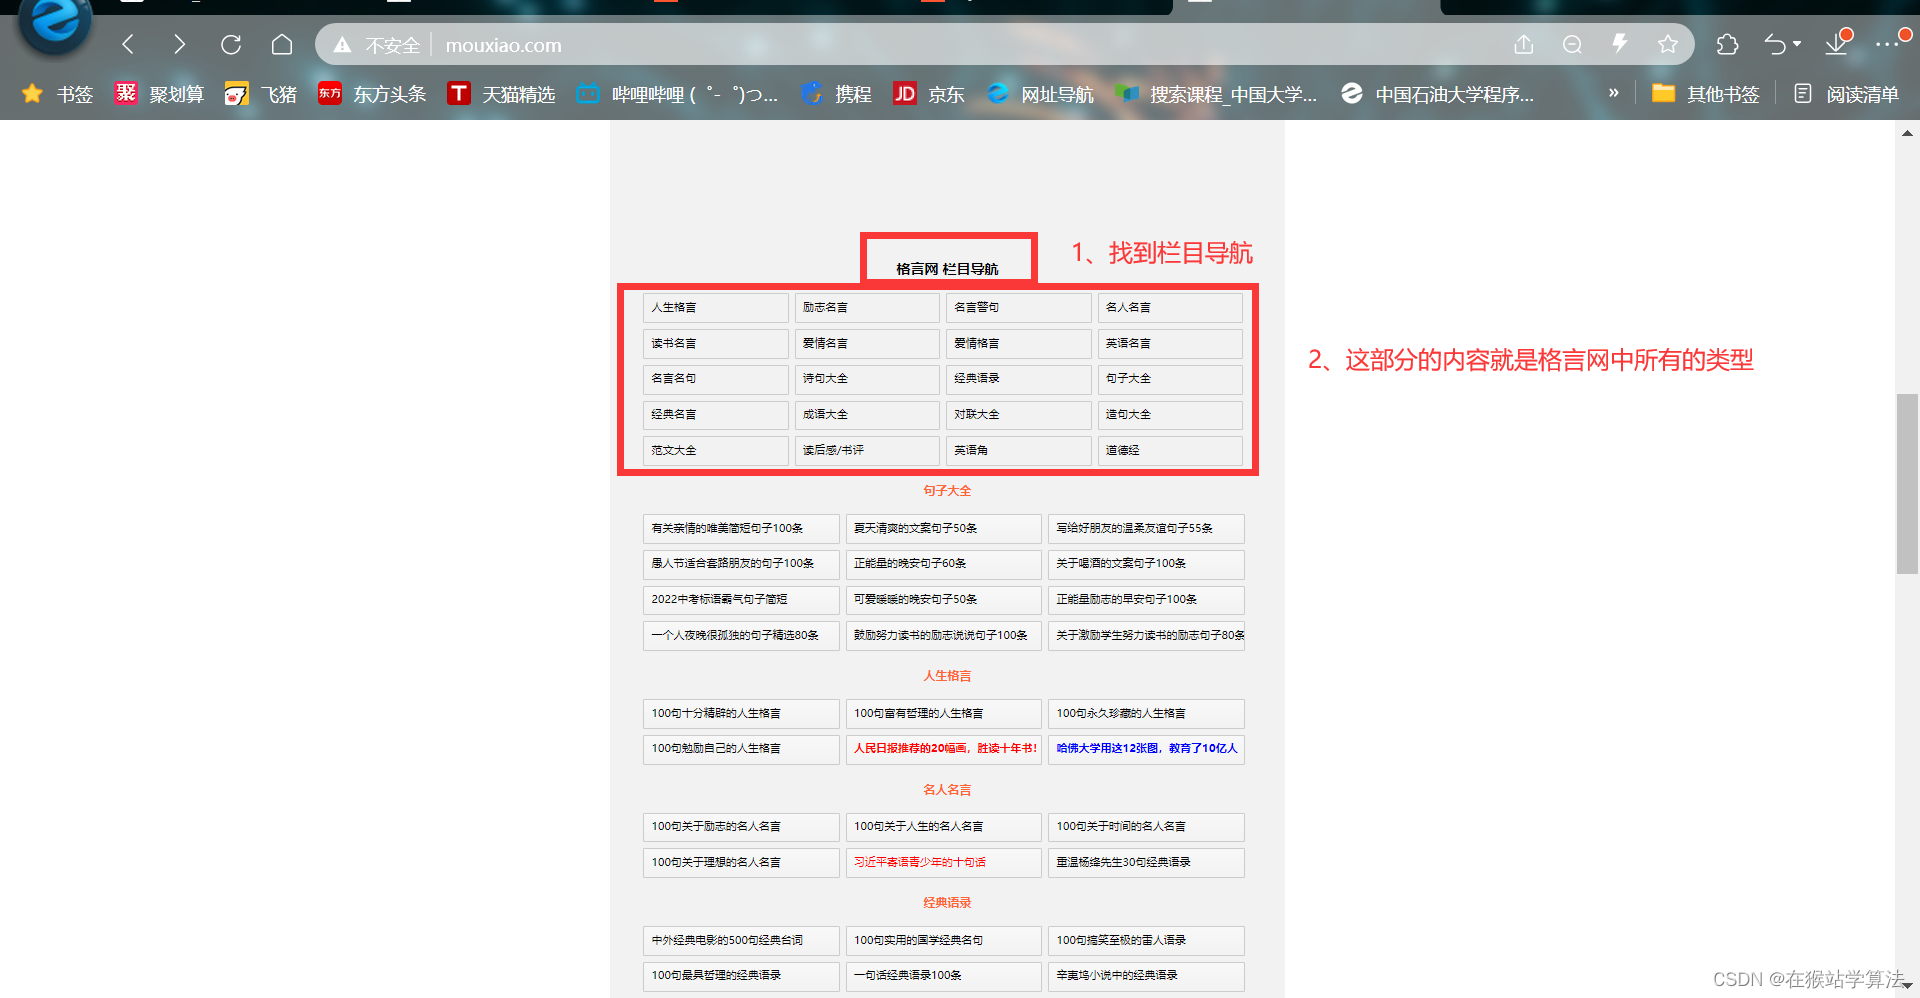
Task: Select 范文大全 in the navigation grid
Action: coord(715,450)
